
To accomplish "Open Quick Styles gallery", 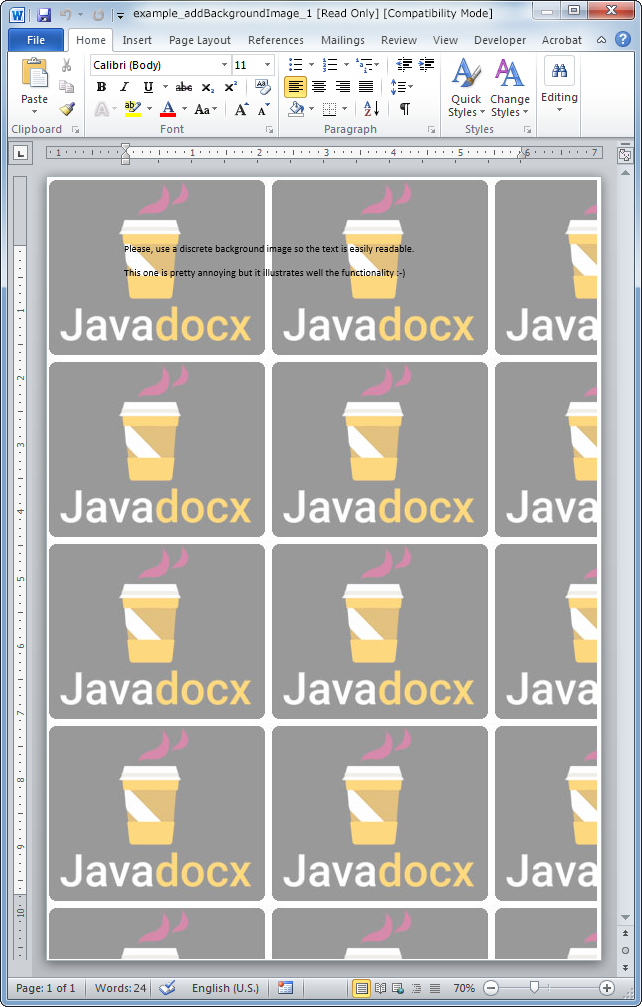I will (x=465, y=88).
